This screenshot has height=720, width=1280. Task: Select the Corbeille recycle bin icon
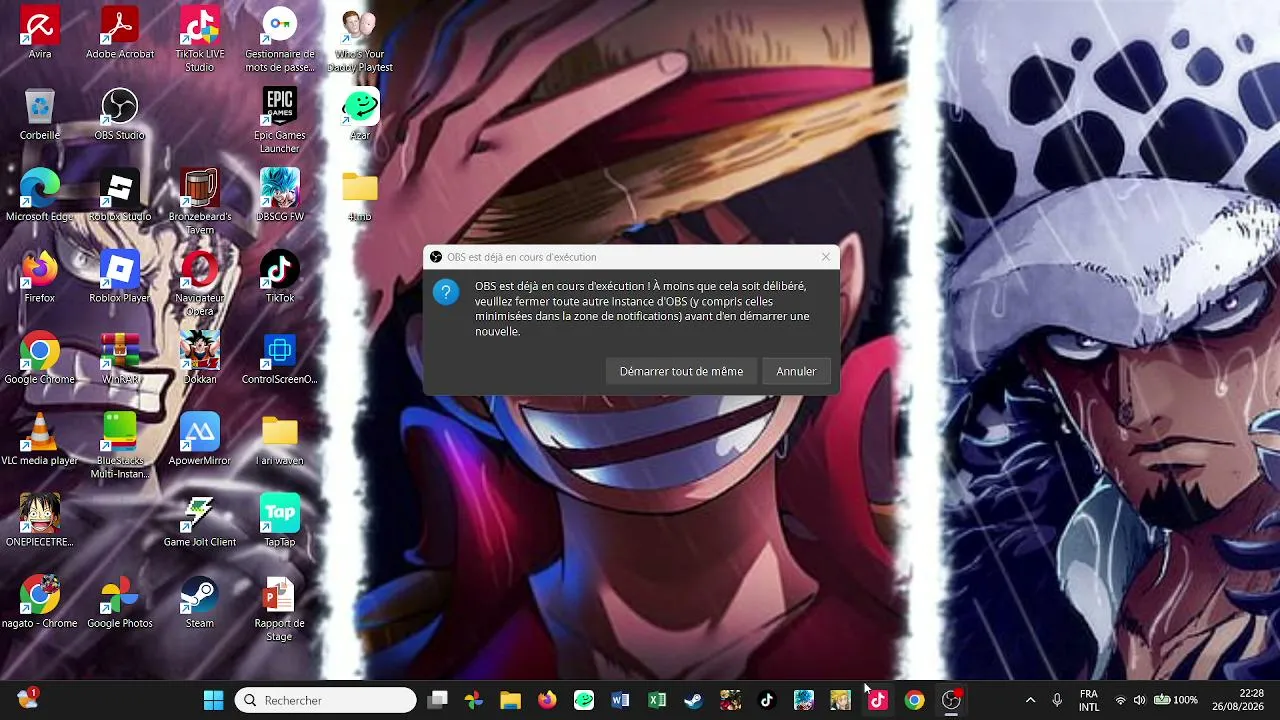coord(40,114)
